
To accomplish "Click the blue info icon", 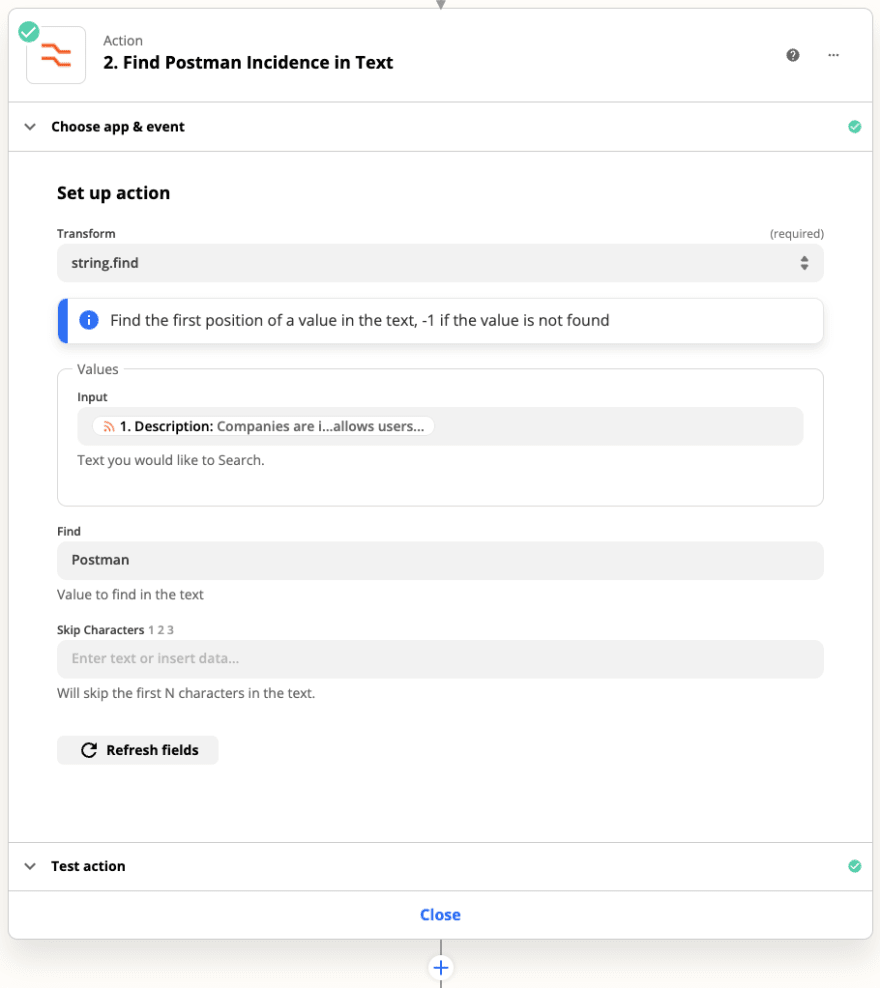I will 89,320.
